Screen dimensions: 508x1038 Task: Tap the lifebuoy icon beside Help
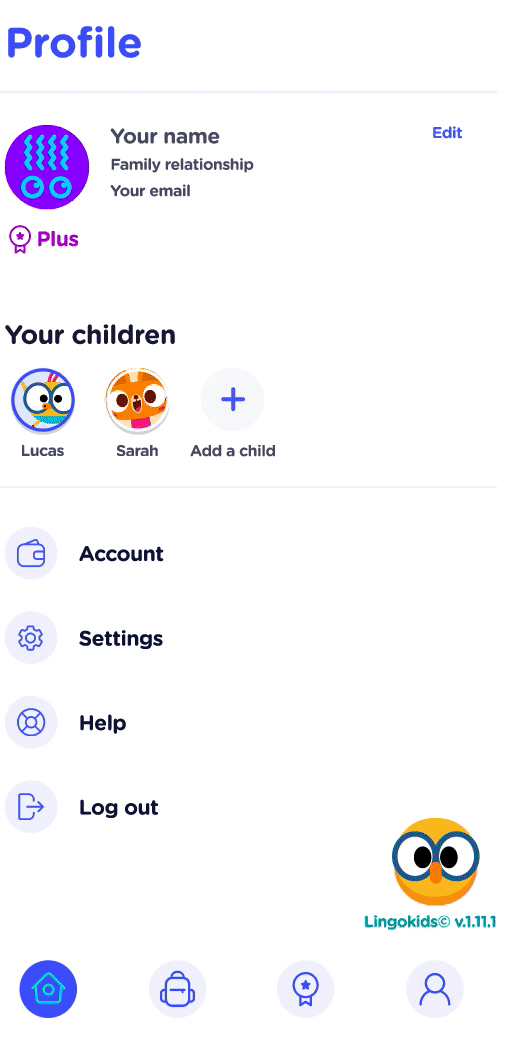pyautogui.click(x=31, y=722)
